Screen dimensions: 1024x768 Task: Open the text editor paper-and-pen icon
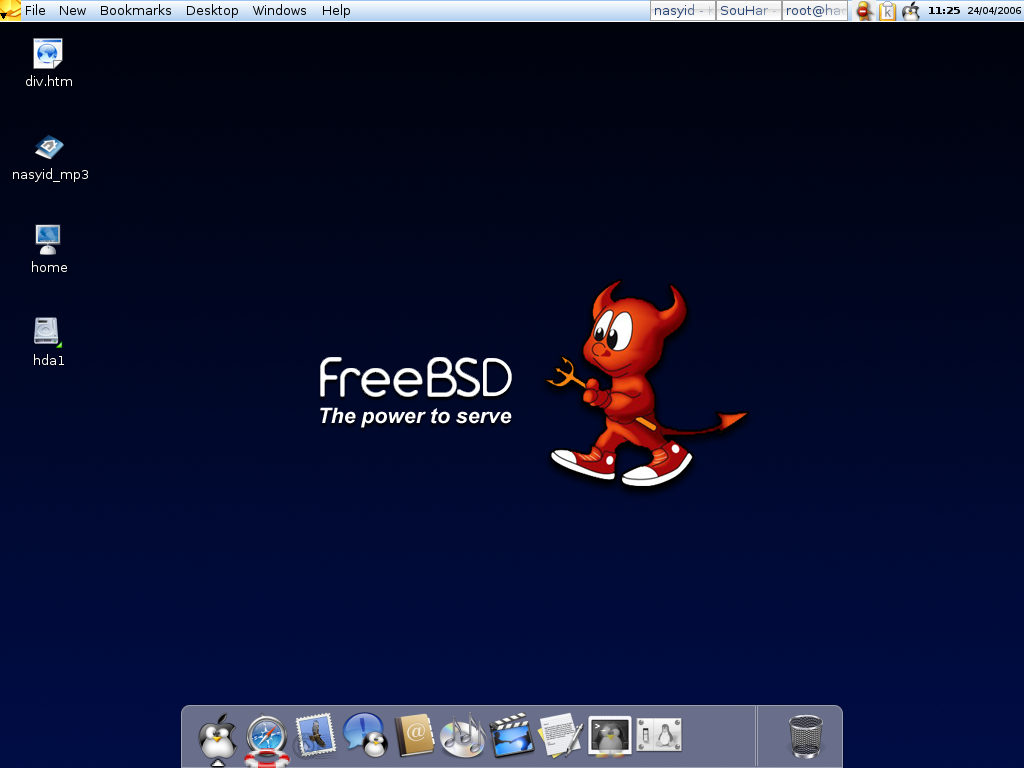tap(560, 736)
